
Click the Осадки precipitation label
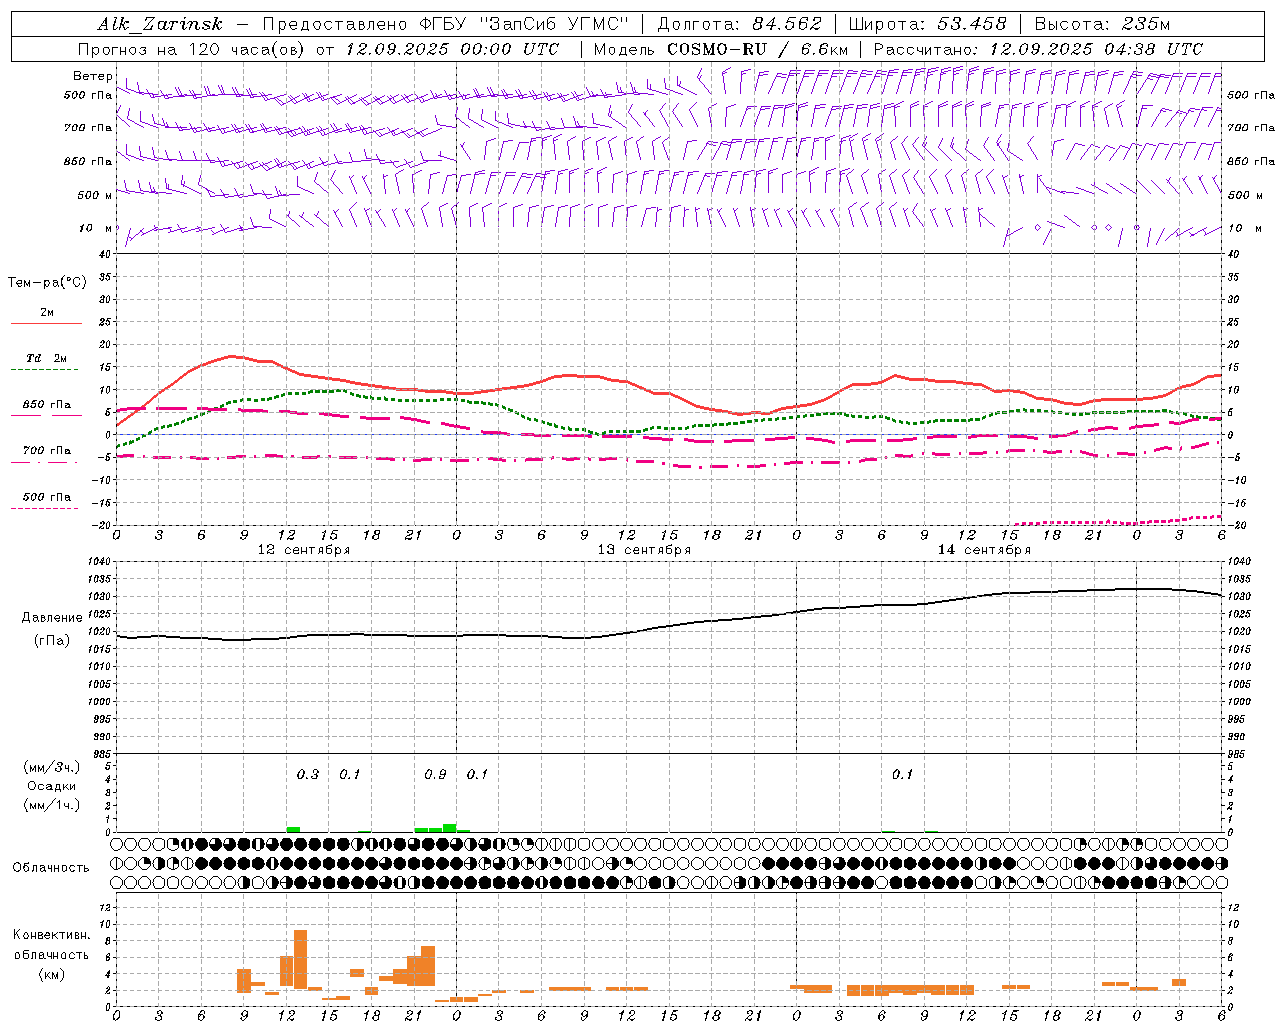51,786
